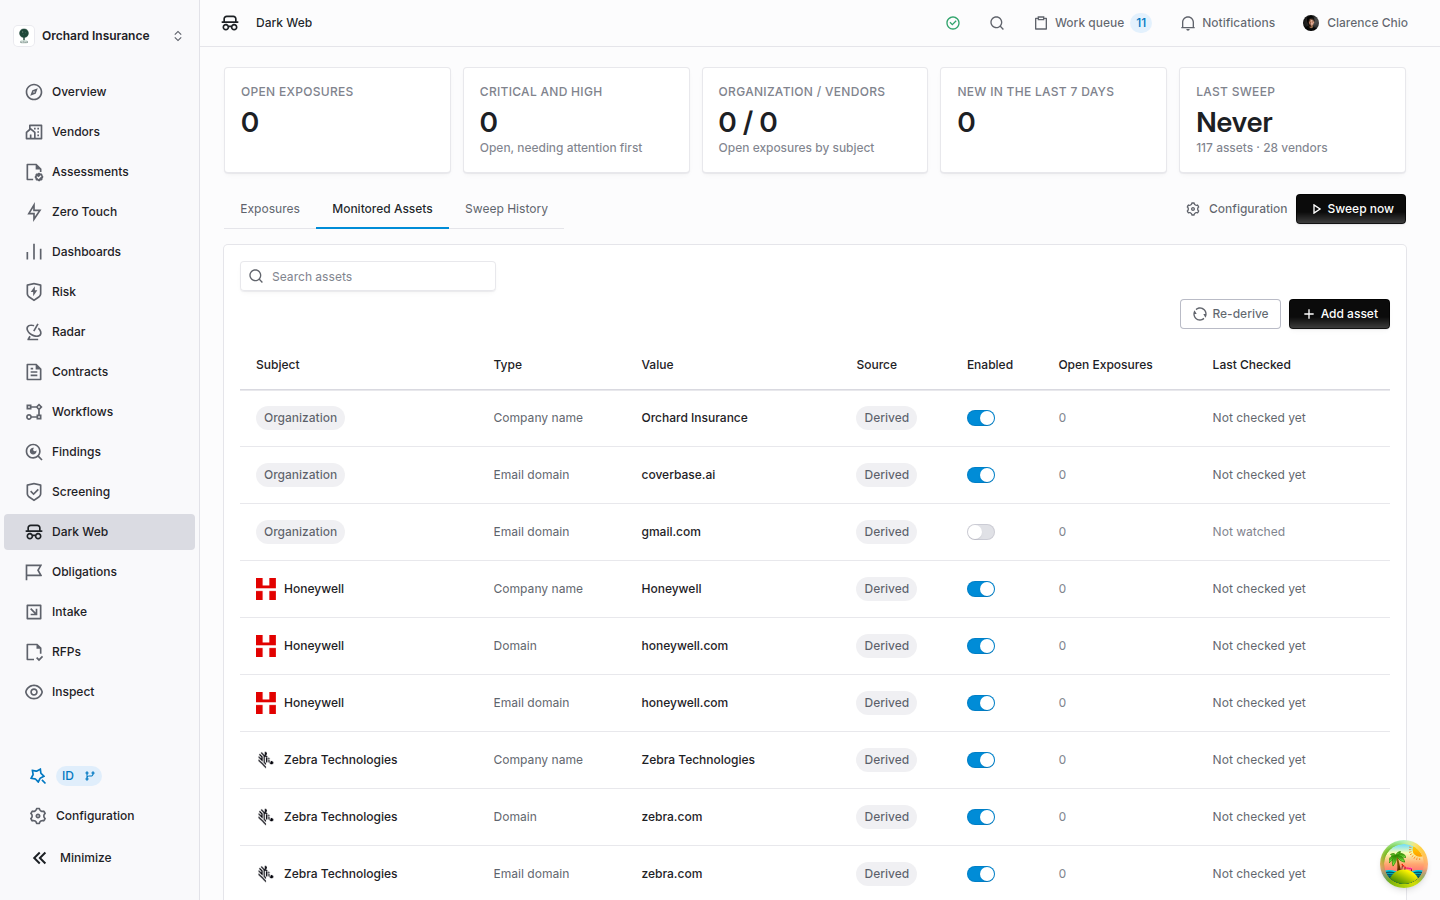Click the Intake inbox icon
Image resolution: width=1440 pixels, height=900 pixels.
pos(34,612)
